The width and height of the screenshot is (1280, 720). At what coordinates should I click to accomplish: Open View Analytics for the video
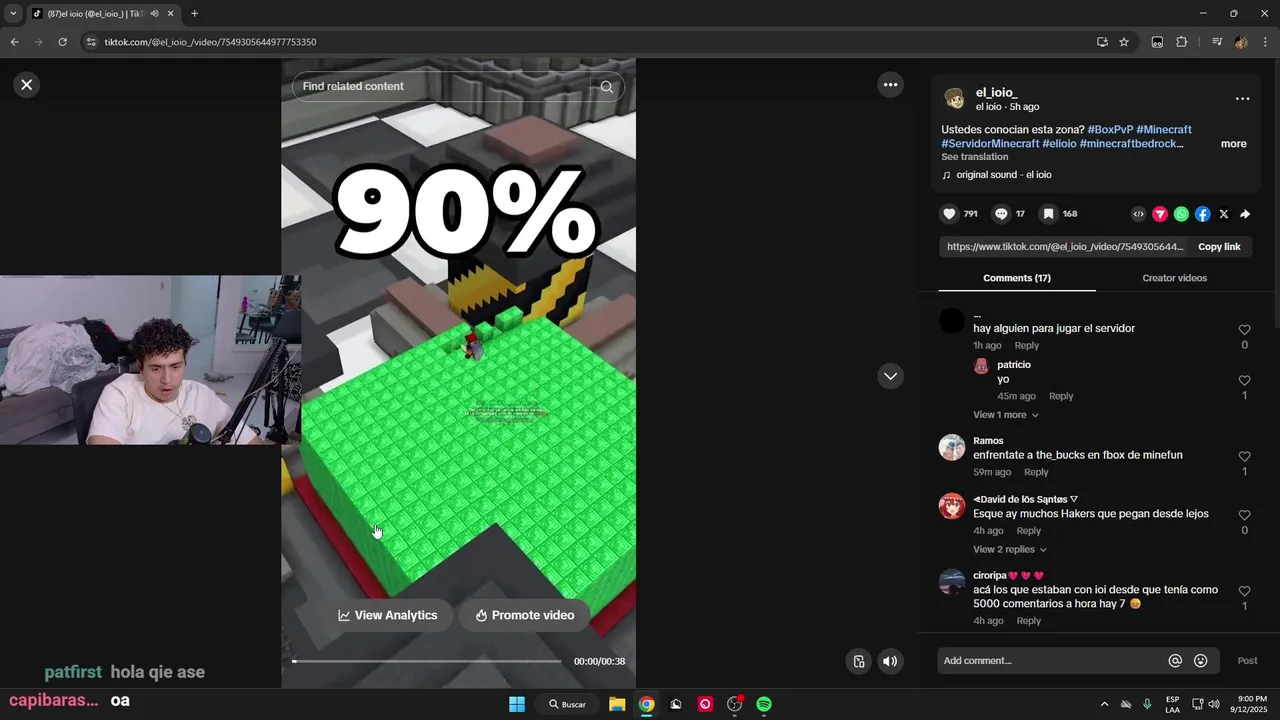[388, 615]
